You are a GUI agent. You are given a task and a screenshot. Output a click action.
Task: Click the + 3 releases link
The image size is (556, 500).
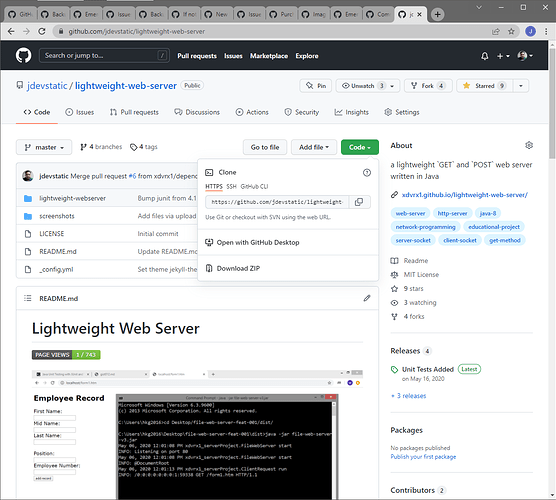(408, 396)
